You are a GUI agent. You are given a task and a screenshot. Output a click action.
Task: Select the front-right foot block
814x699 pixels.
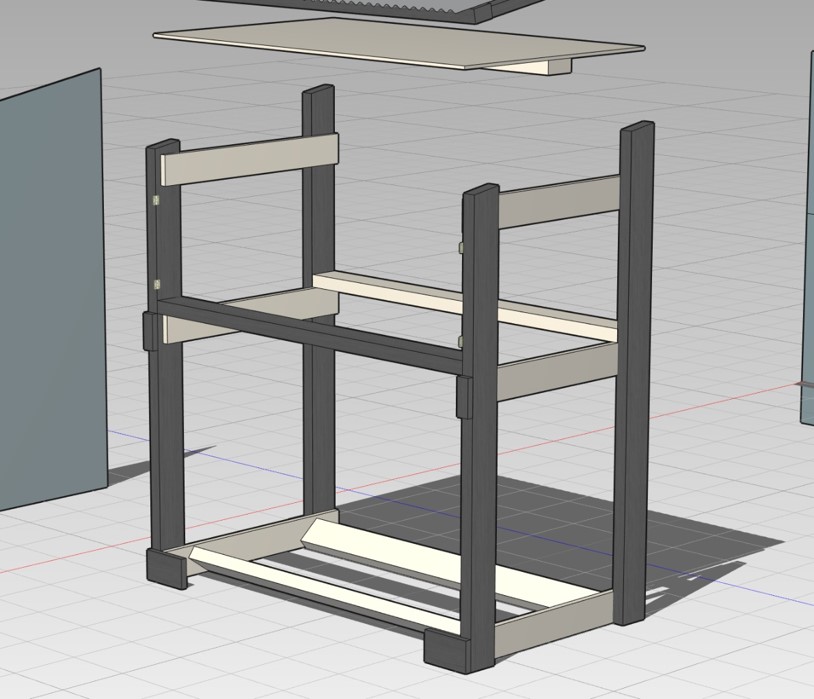(x=459, y=650)
